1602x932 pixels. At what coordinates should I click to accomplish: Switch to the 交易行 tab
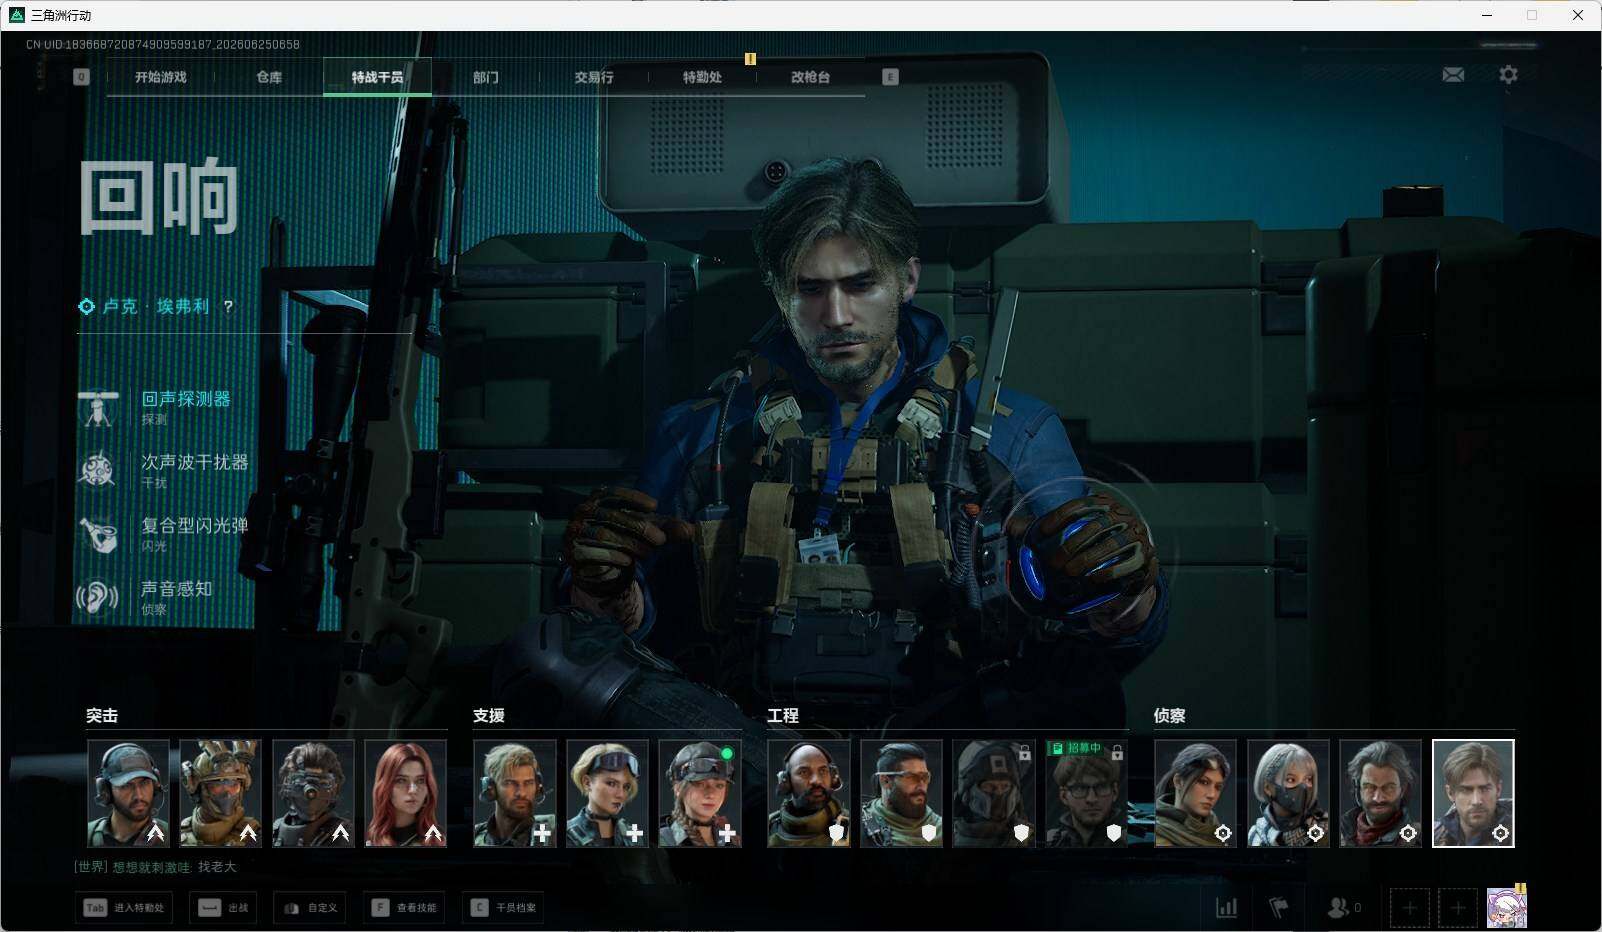594,77
